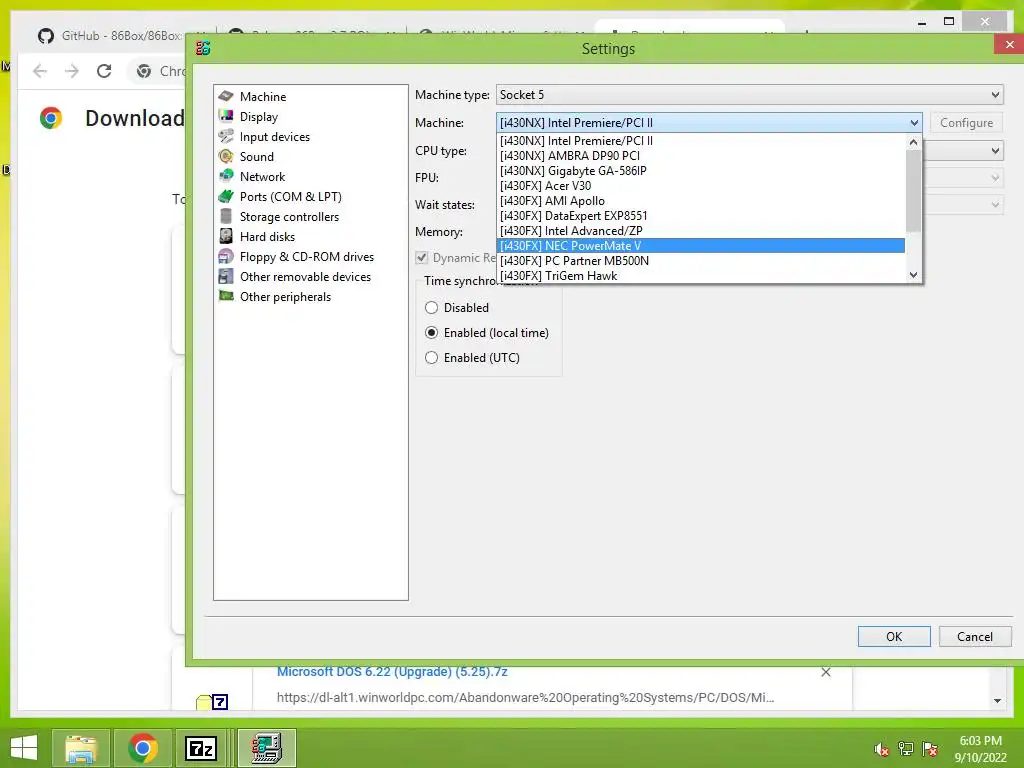Open Ports (COM & LPT) icon
Screen dimensions: 1024x768
[x=226, y=197]
